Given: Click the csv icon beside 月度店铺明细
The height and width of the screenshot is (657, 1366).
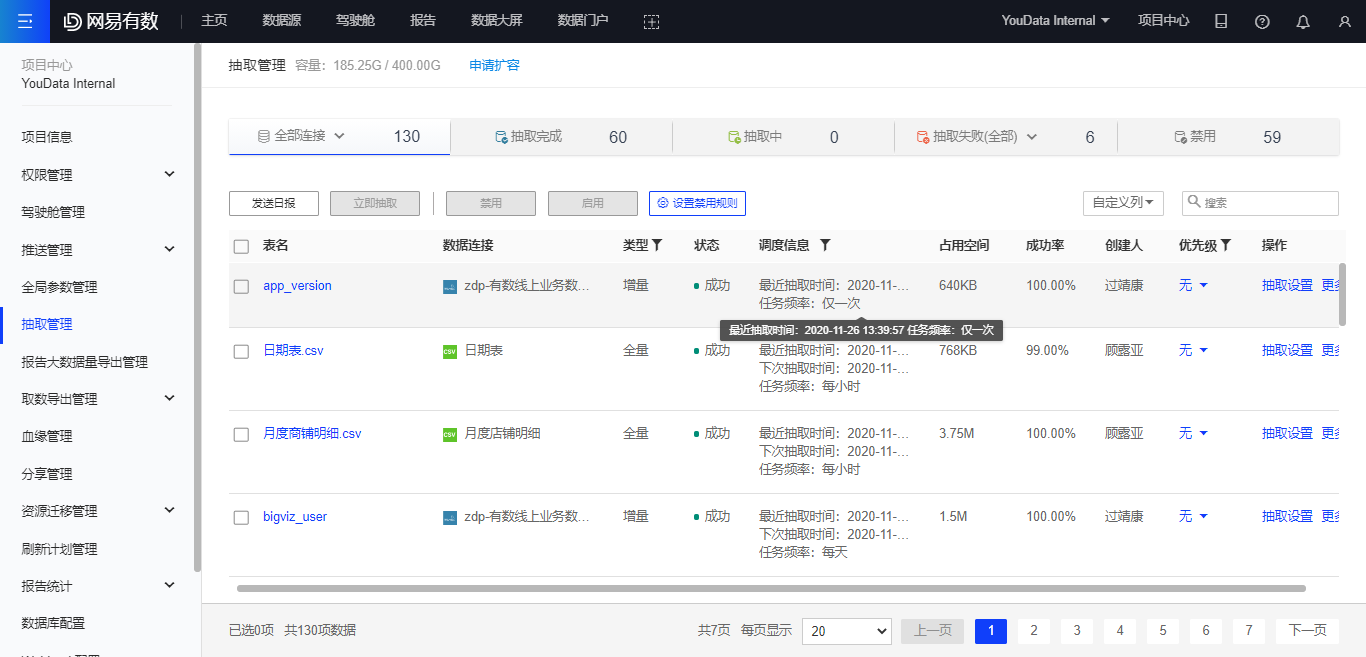Looking at the screenshot, I should (450, 434).
